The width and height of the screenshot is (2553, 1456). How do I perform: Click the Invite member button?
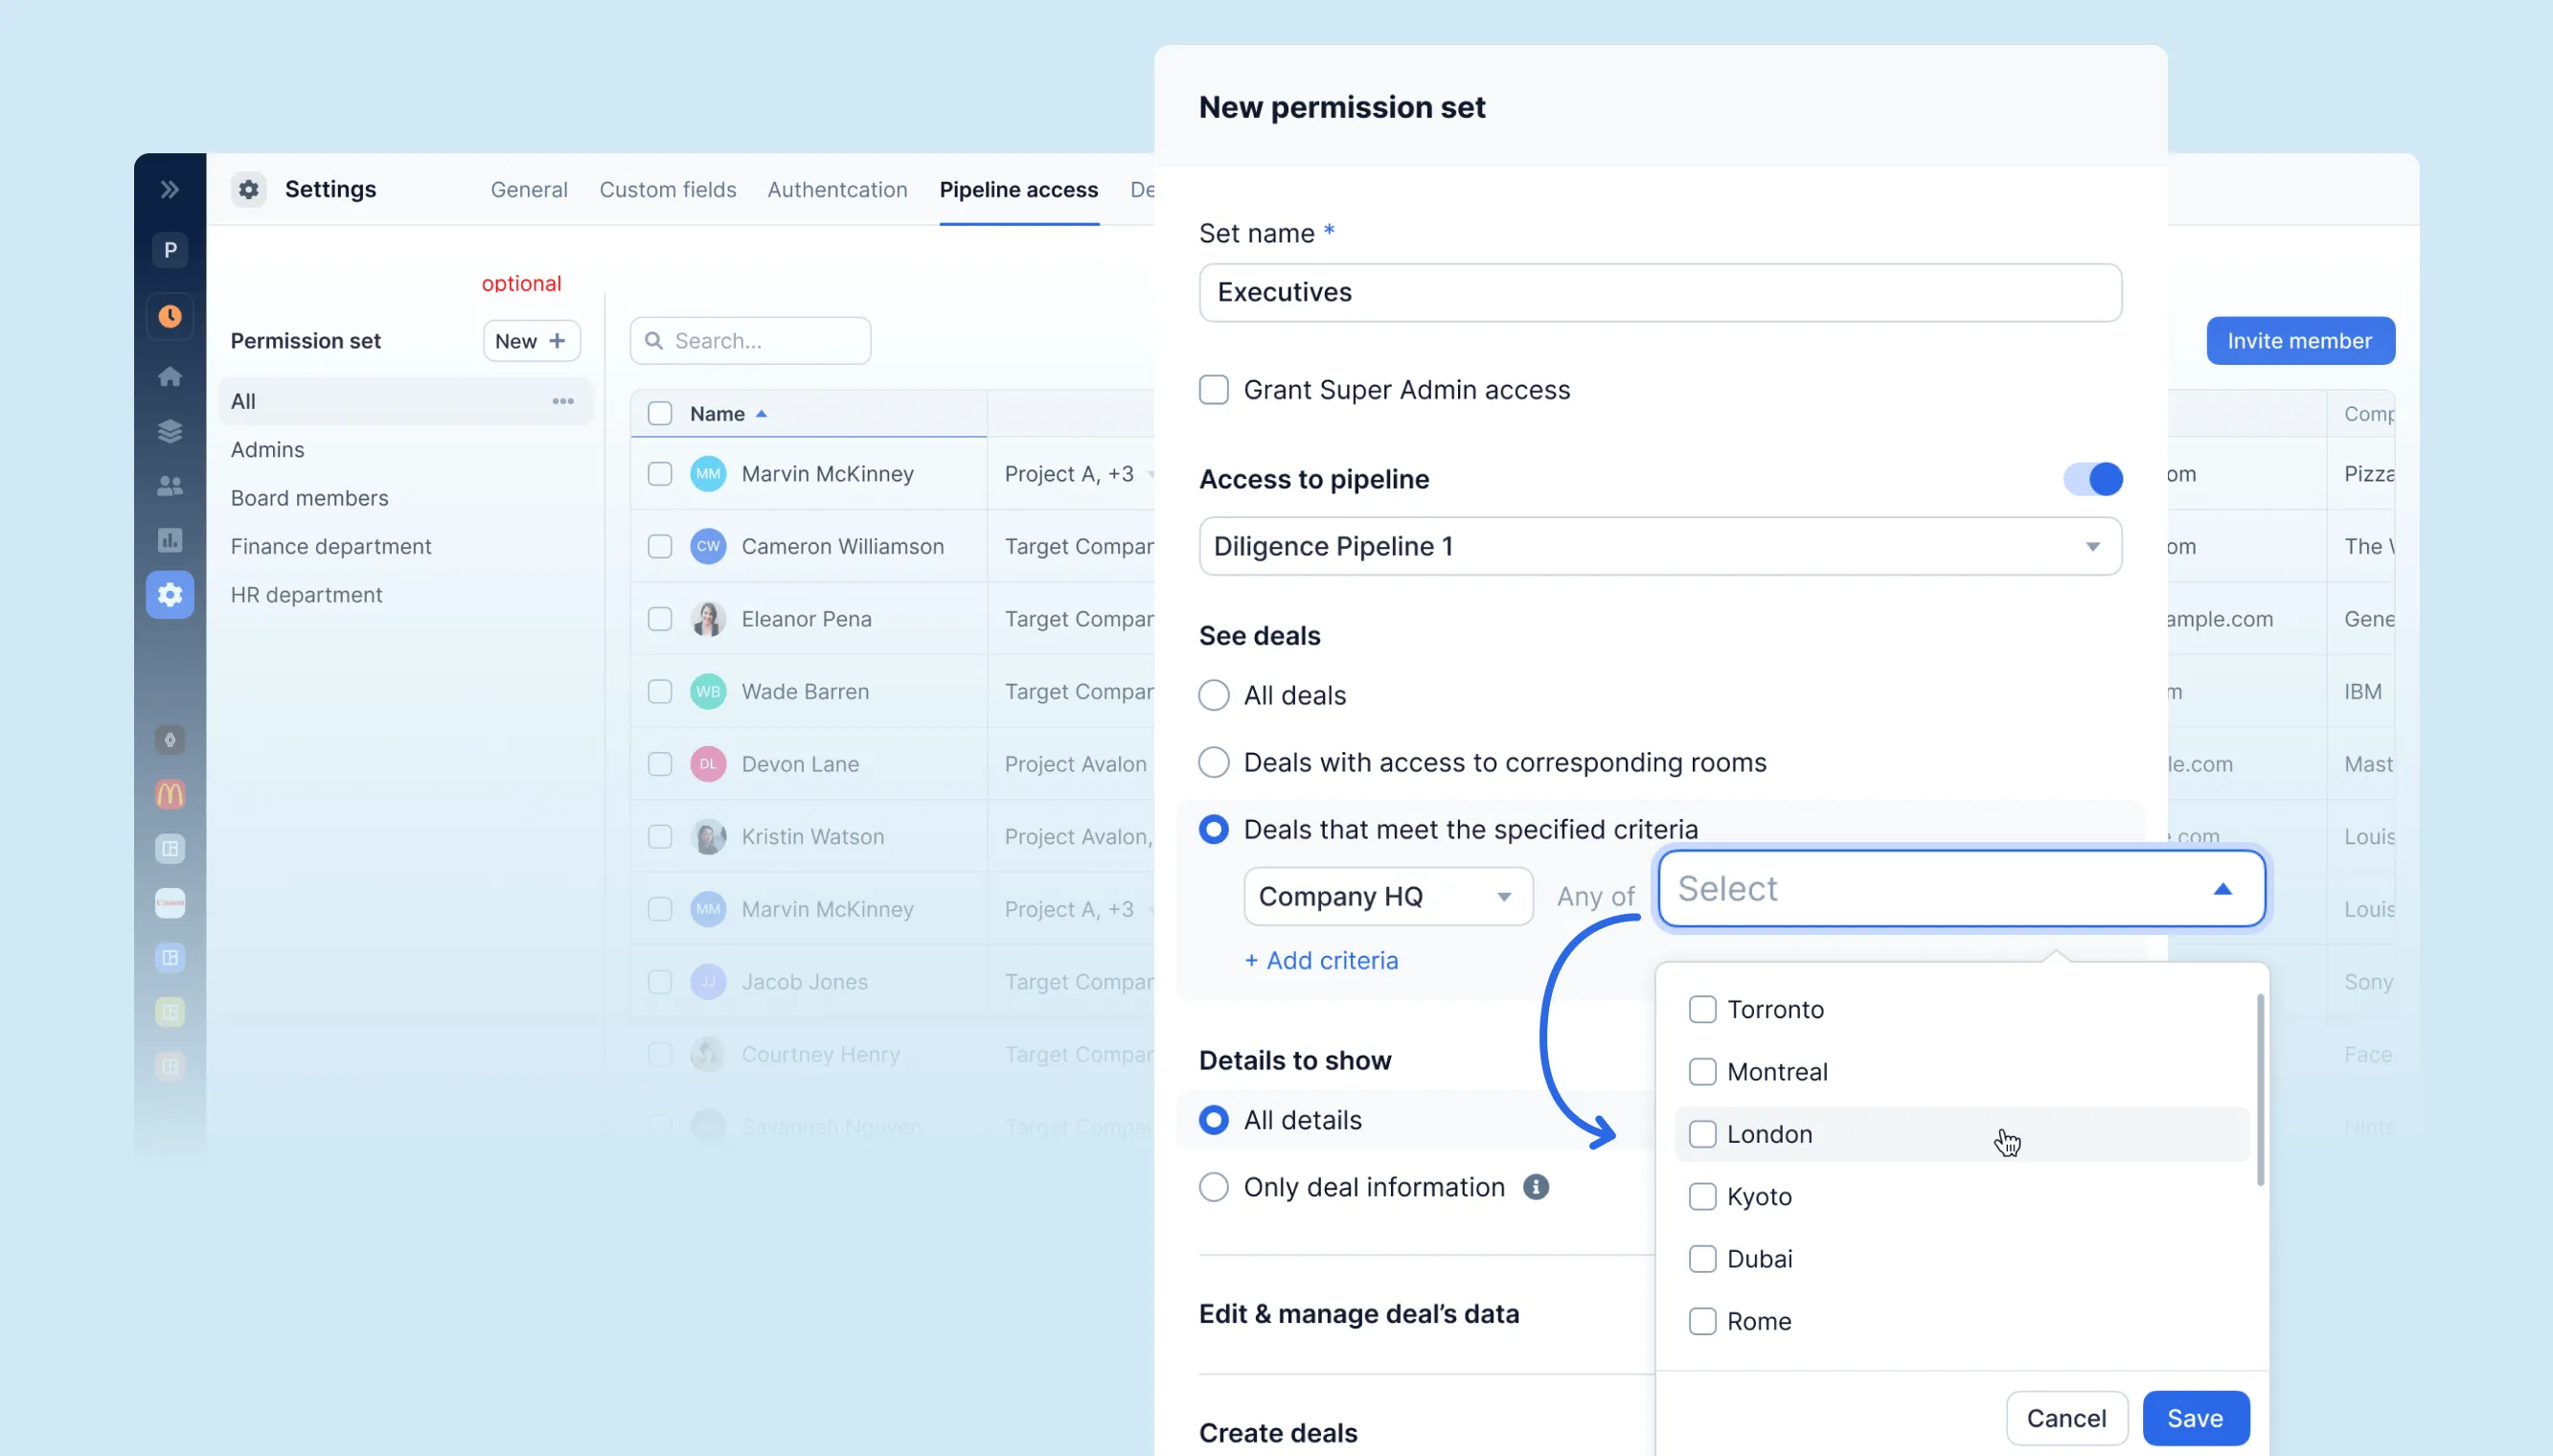[2299, 341]
